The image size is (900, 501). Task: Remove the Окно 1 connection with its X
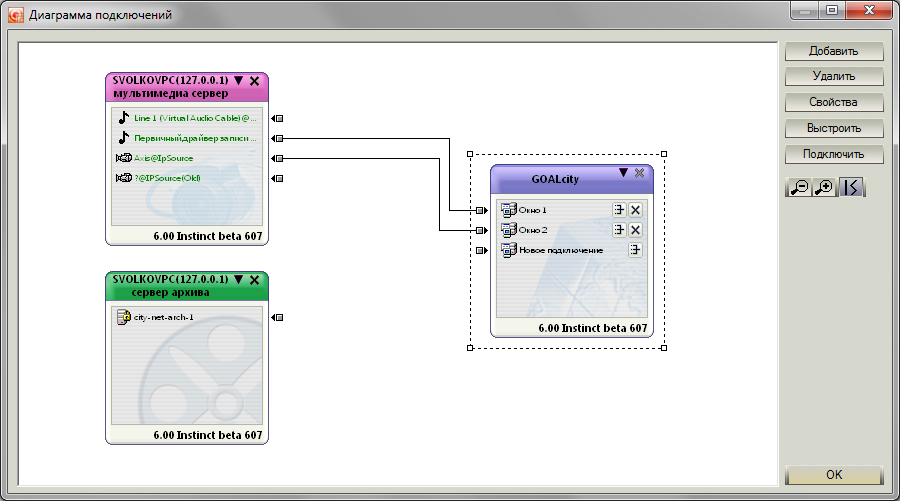635,210
